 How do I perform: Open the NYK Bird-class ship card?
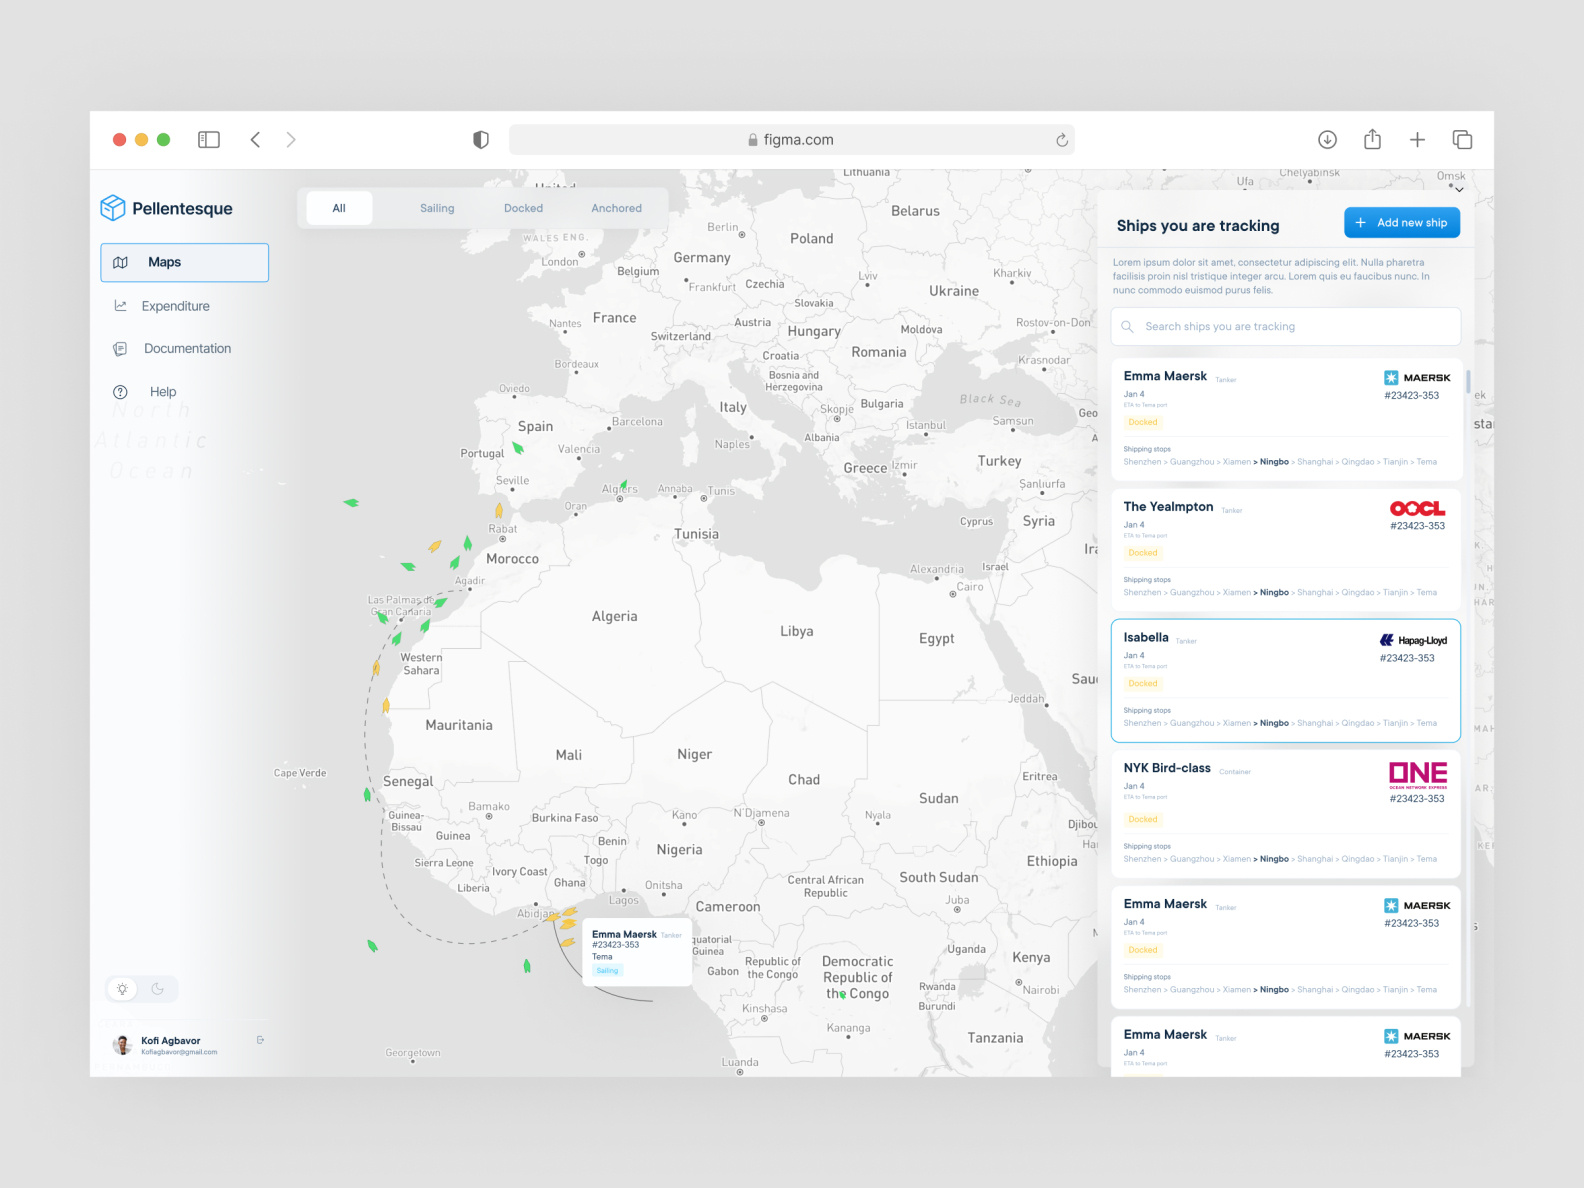(x=1286, y=814)
